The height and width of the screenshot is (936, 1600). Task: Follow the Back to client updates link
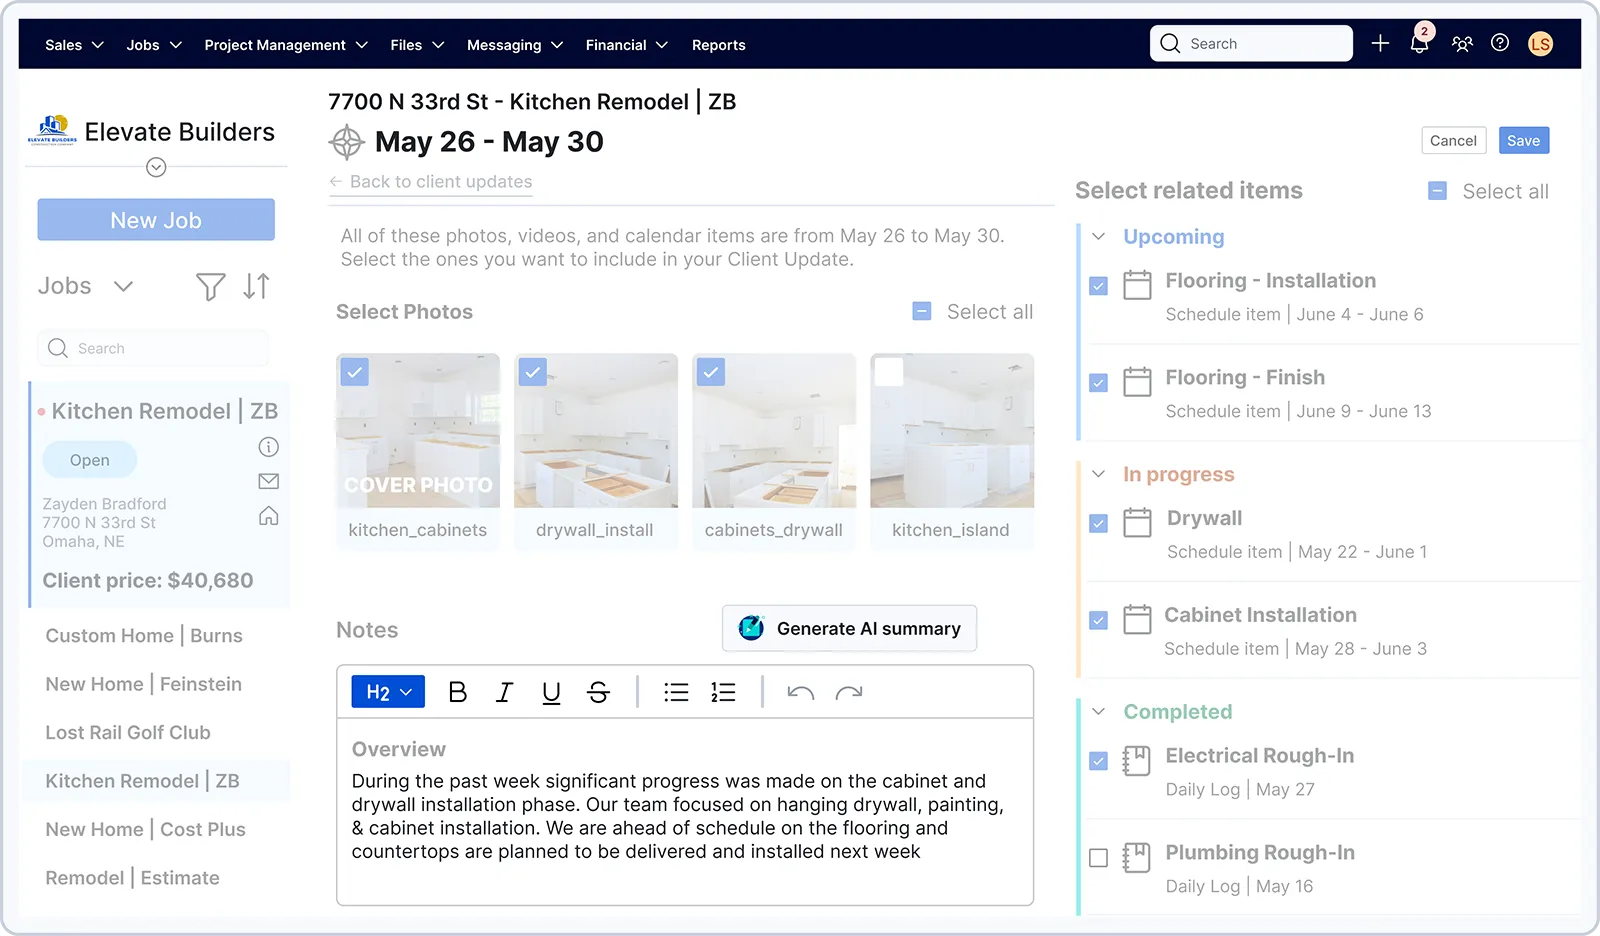tap(440, 182)
